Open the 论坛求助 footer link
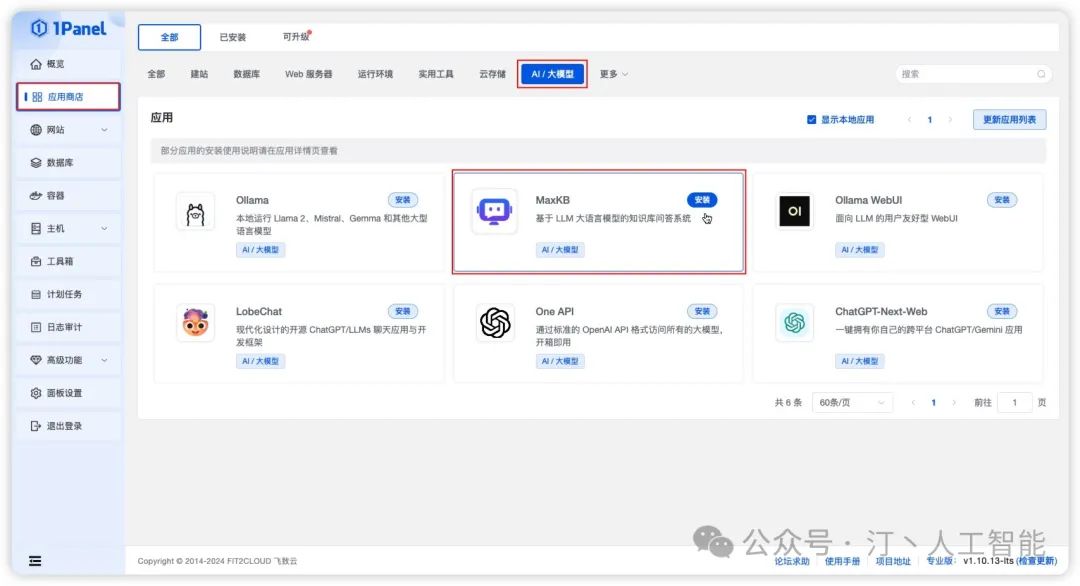The height and width of the screenshot is (586, 1080). pyautogui.click(x=791, y=562)
